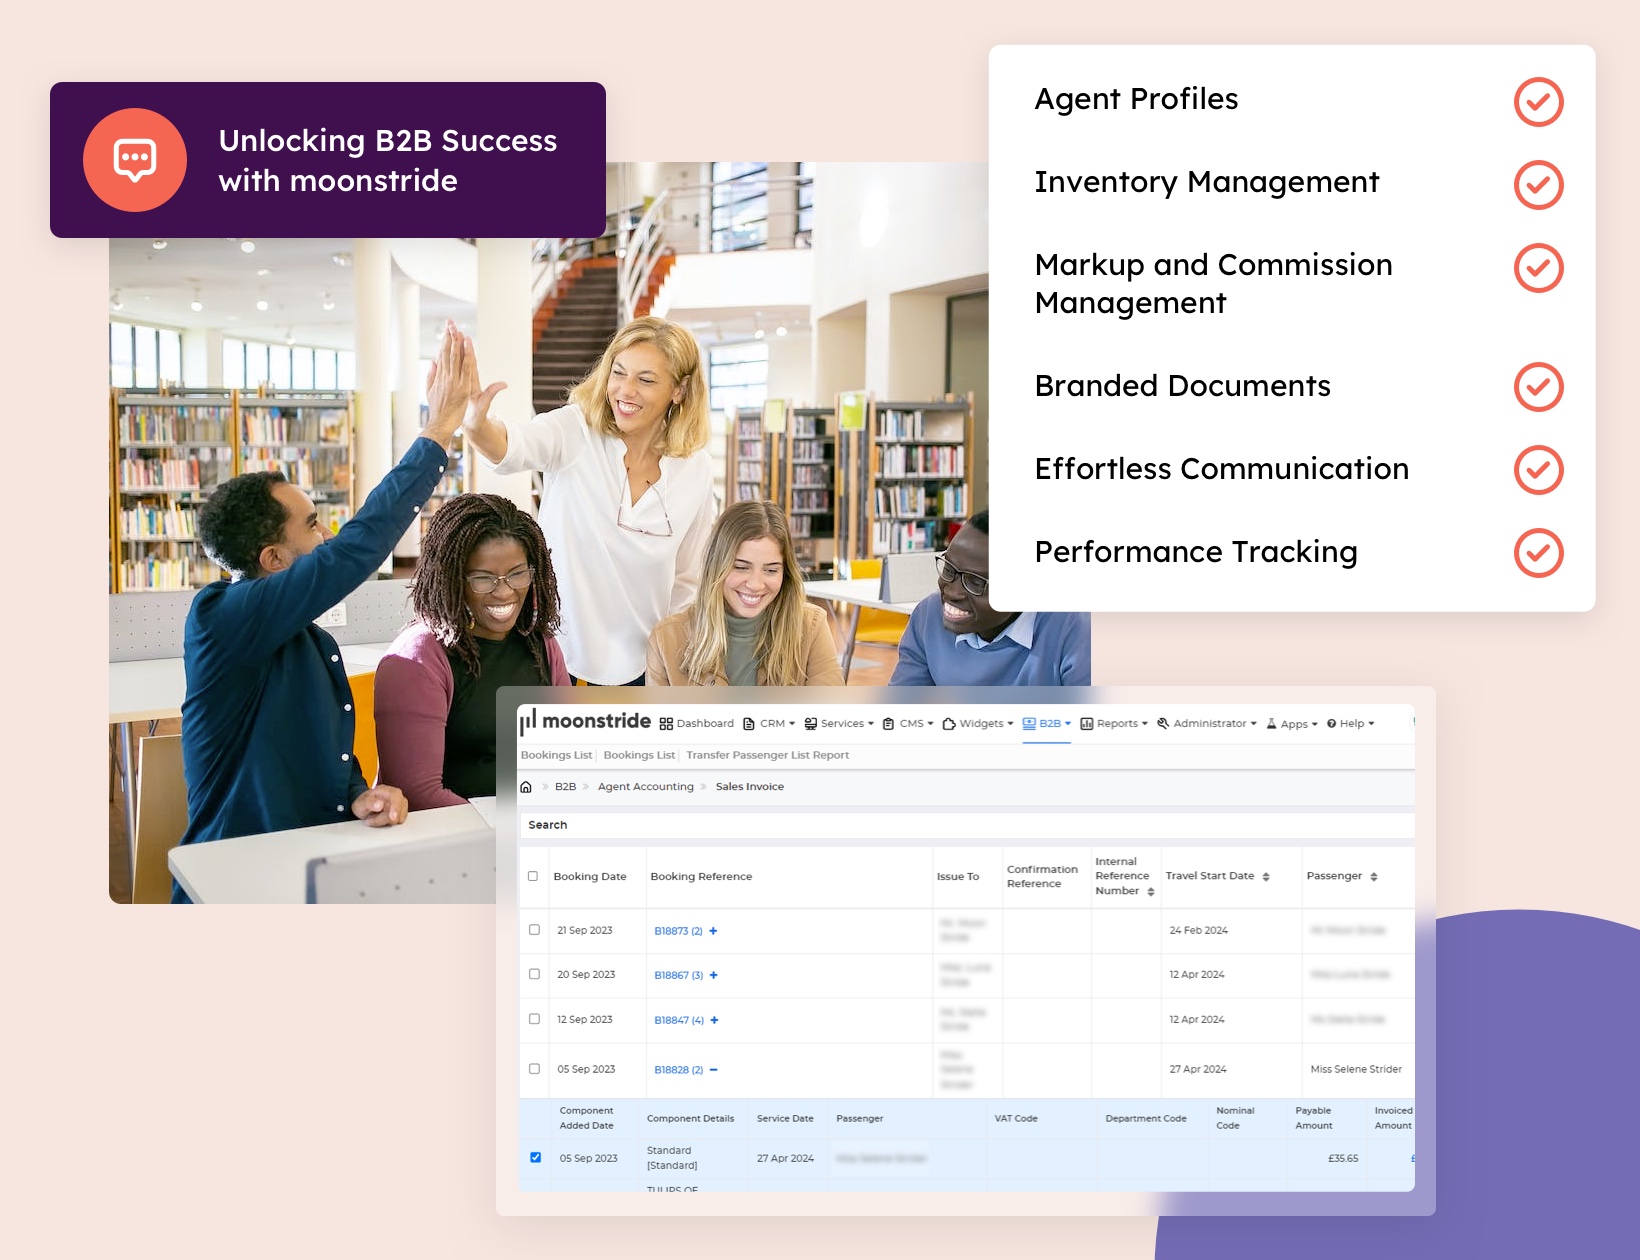Click the Agent Profiles checklist text
1640x1260 pixels.
coord(1136,99)
